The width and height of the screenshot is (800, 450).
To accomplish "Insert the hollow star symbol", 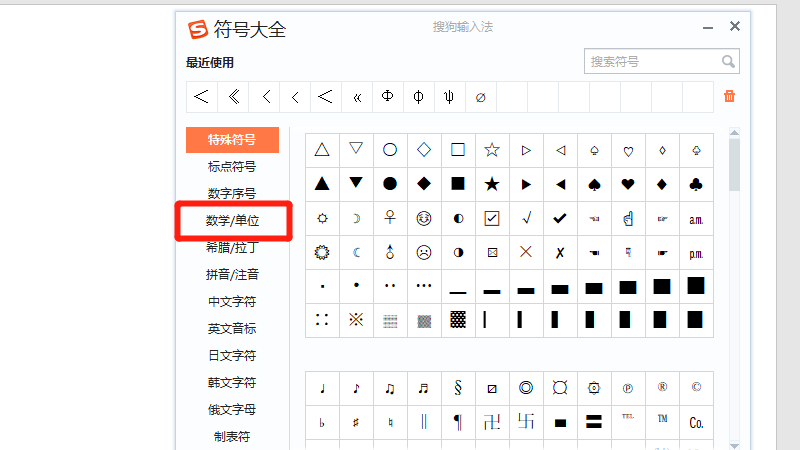I will (491, 150).
